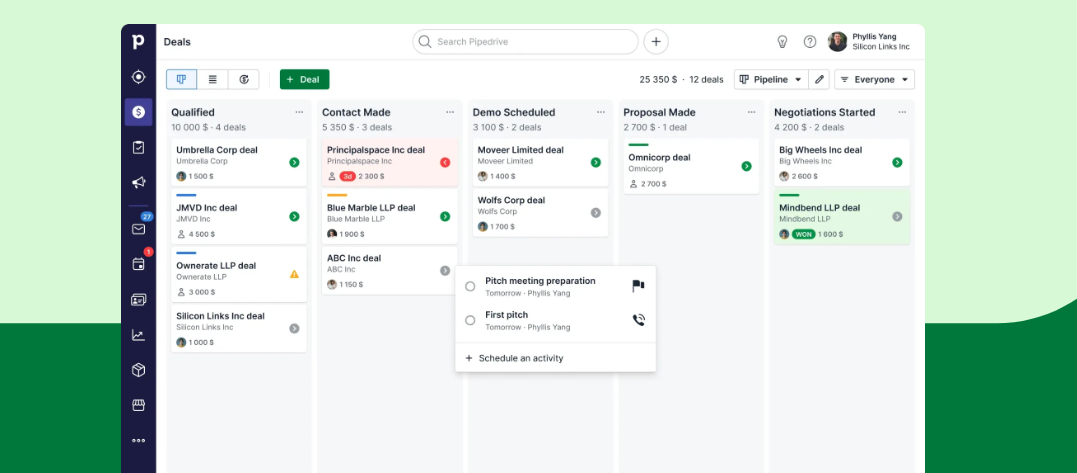
Task: Open Mindbend LLP deal title
Action: coord(819,207)
